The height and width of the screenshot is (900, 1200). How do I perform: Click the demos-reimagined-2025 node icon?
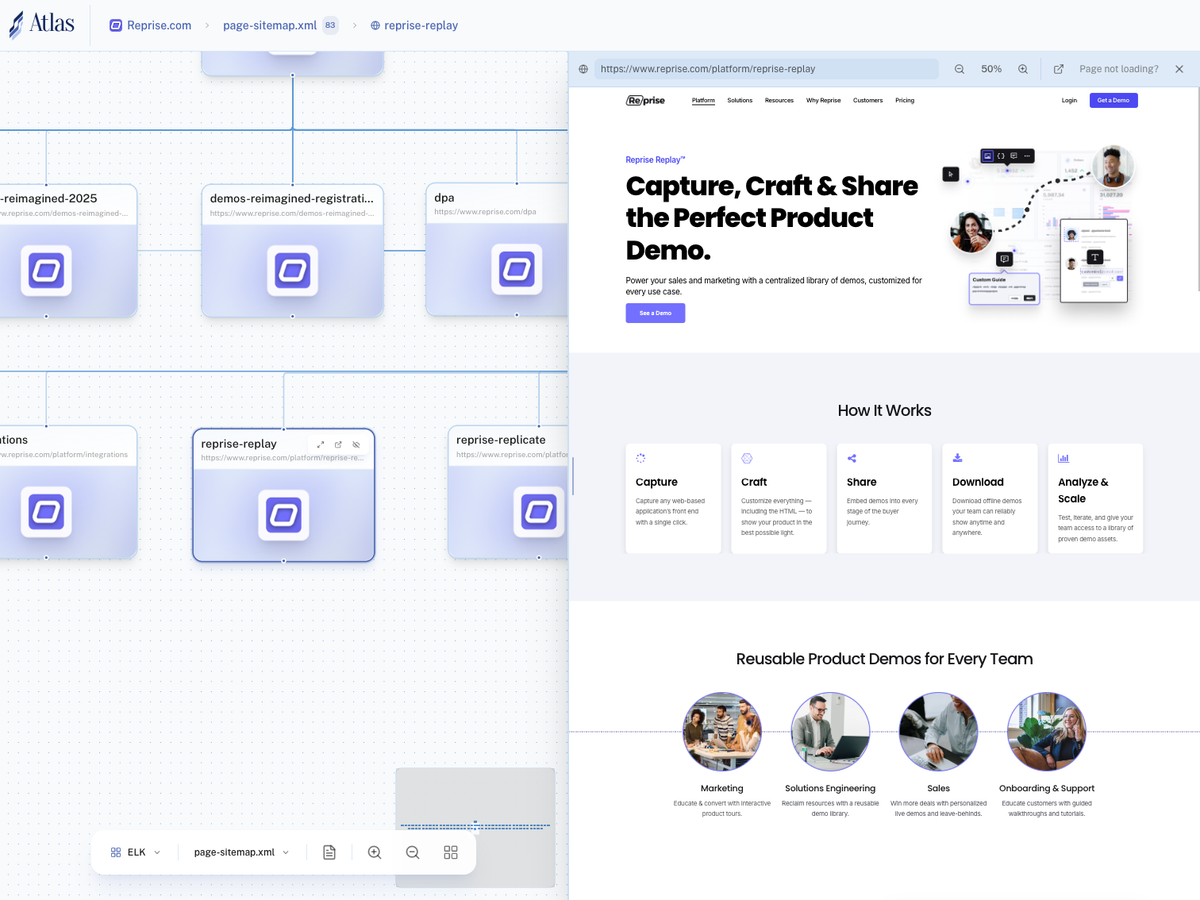tap(46, 270)
